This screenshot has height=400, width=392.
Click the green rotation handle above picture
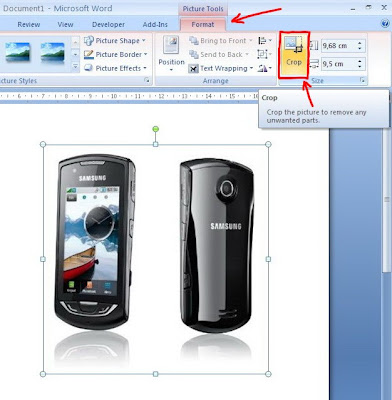(x=155, y=129)
